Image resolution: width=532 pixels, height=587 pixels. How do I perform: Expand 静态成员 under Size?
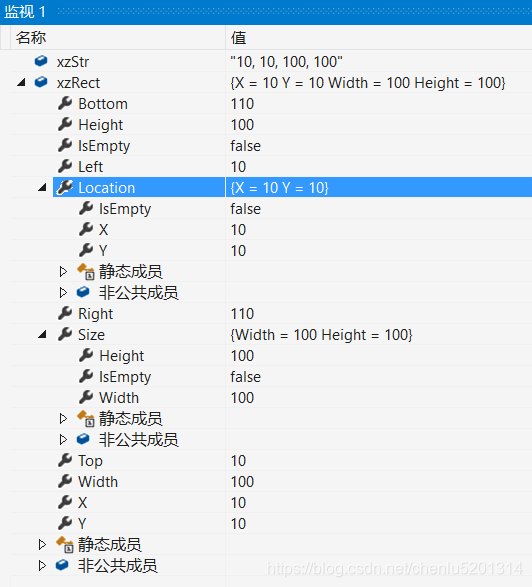pyautogui.click(x=63, y=418)
